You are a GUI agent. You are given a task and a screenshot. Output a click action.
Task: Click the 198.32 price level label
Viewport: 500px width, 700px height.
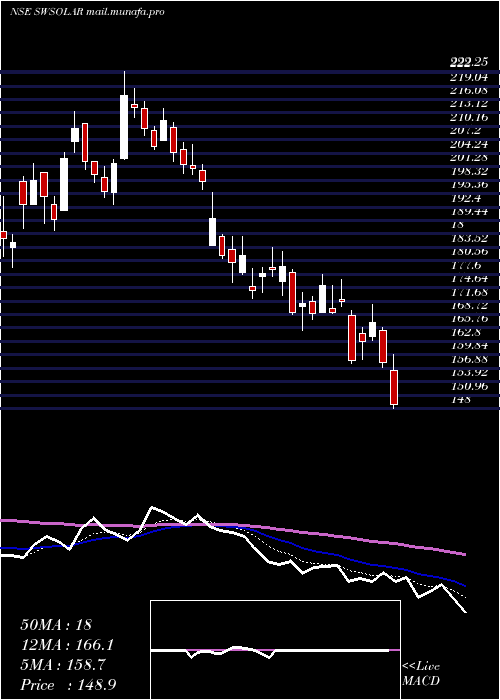click(x=469, y=171)
